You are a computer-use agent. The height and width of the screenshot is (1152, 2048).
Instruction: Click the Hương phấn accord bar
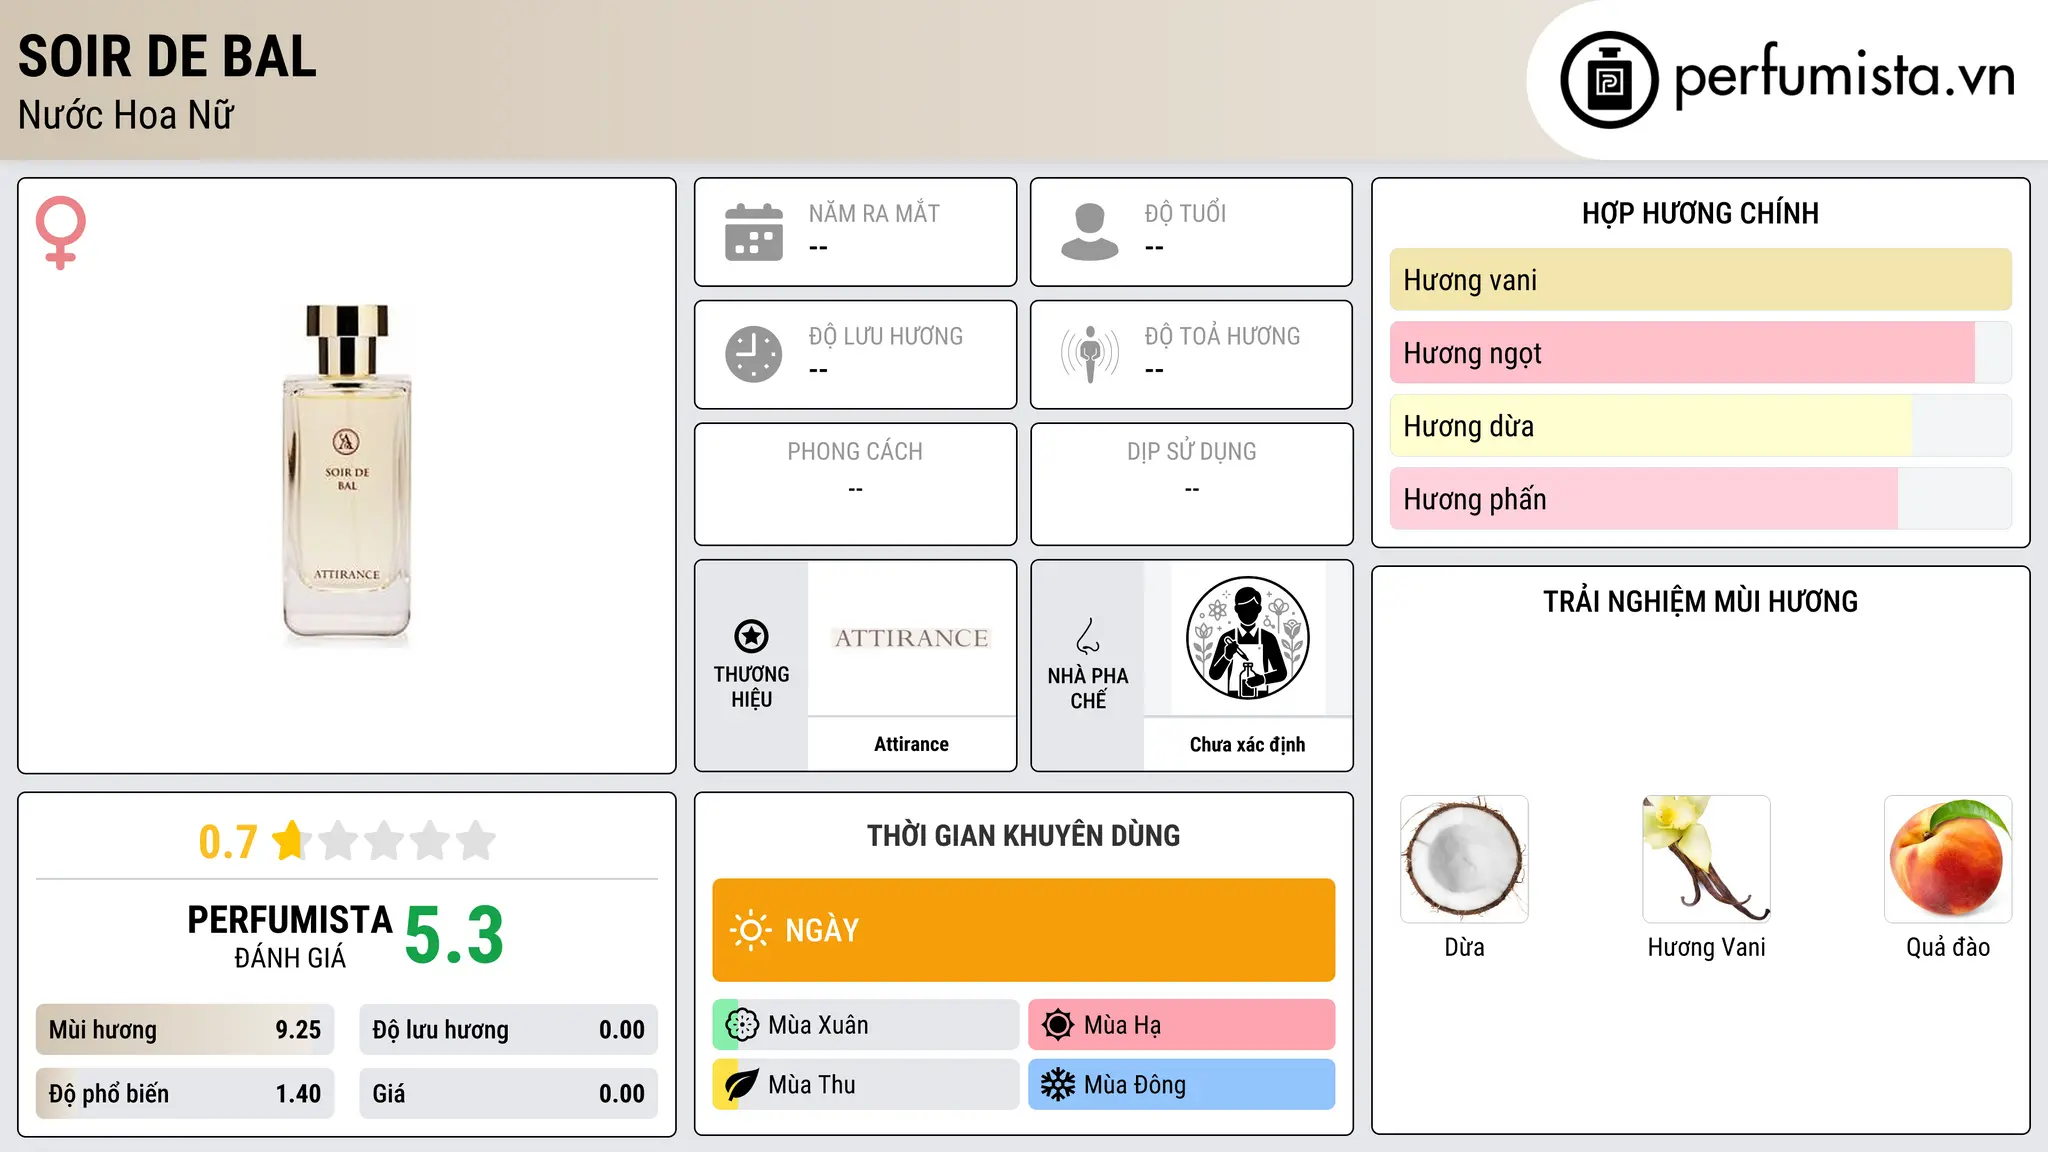[x=1701, y=499]
